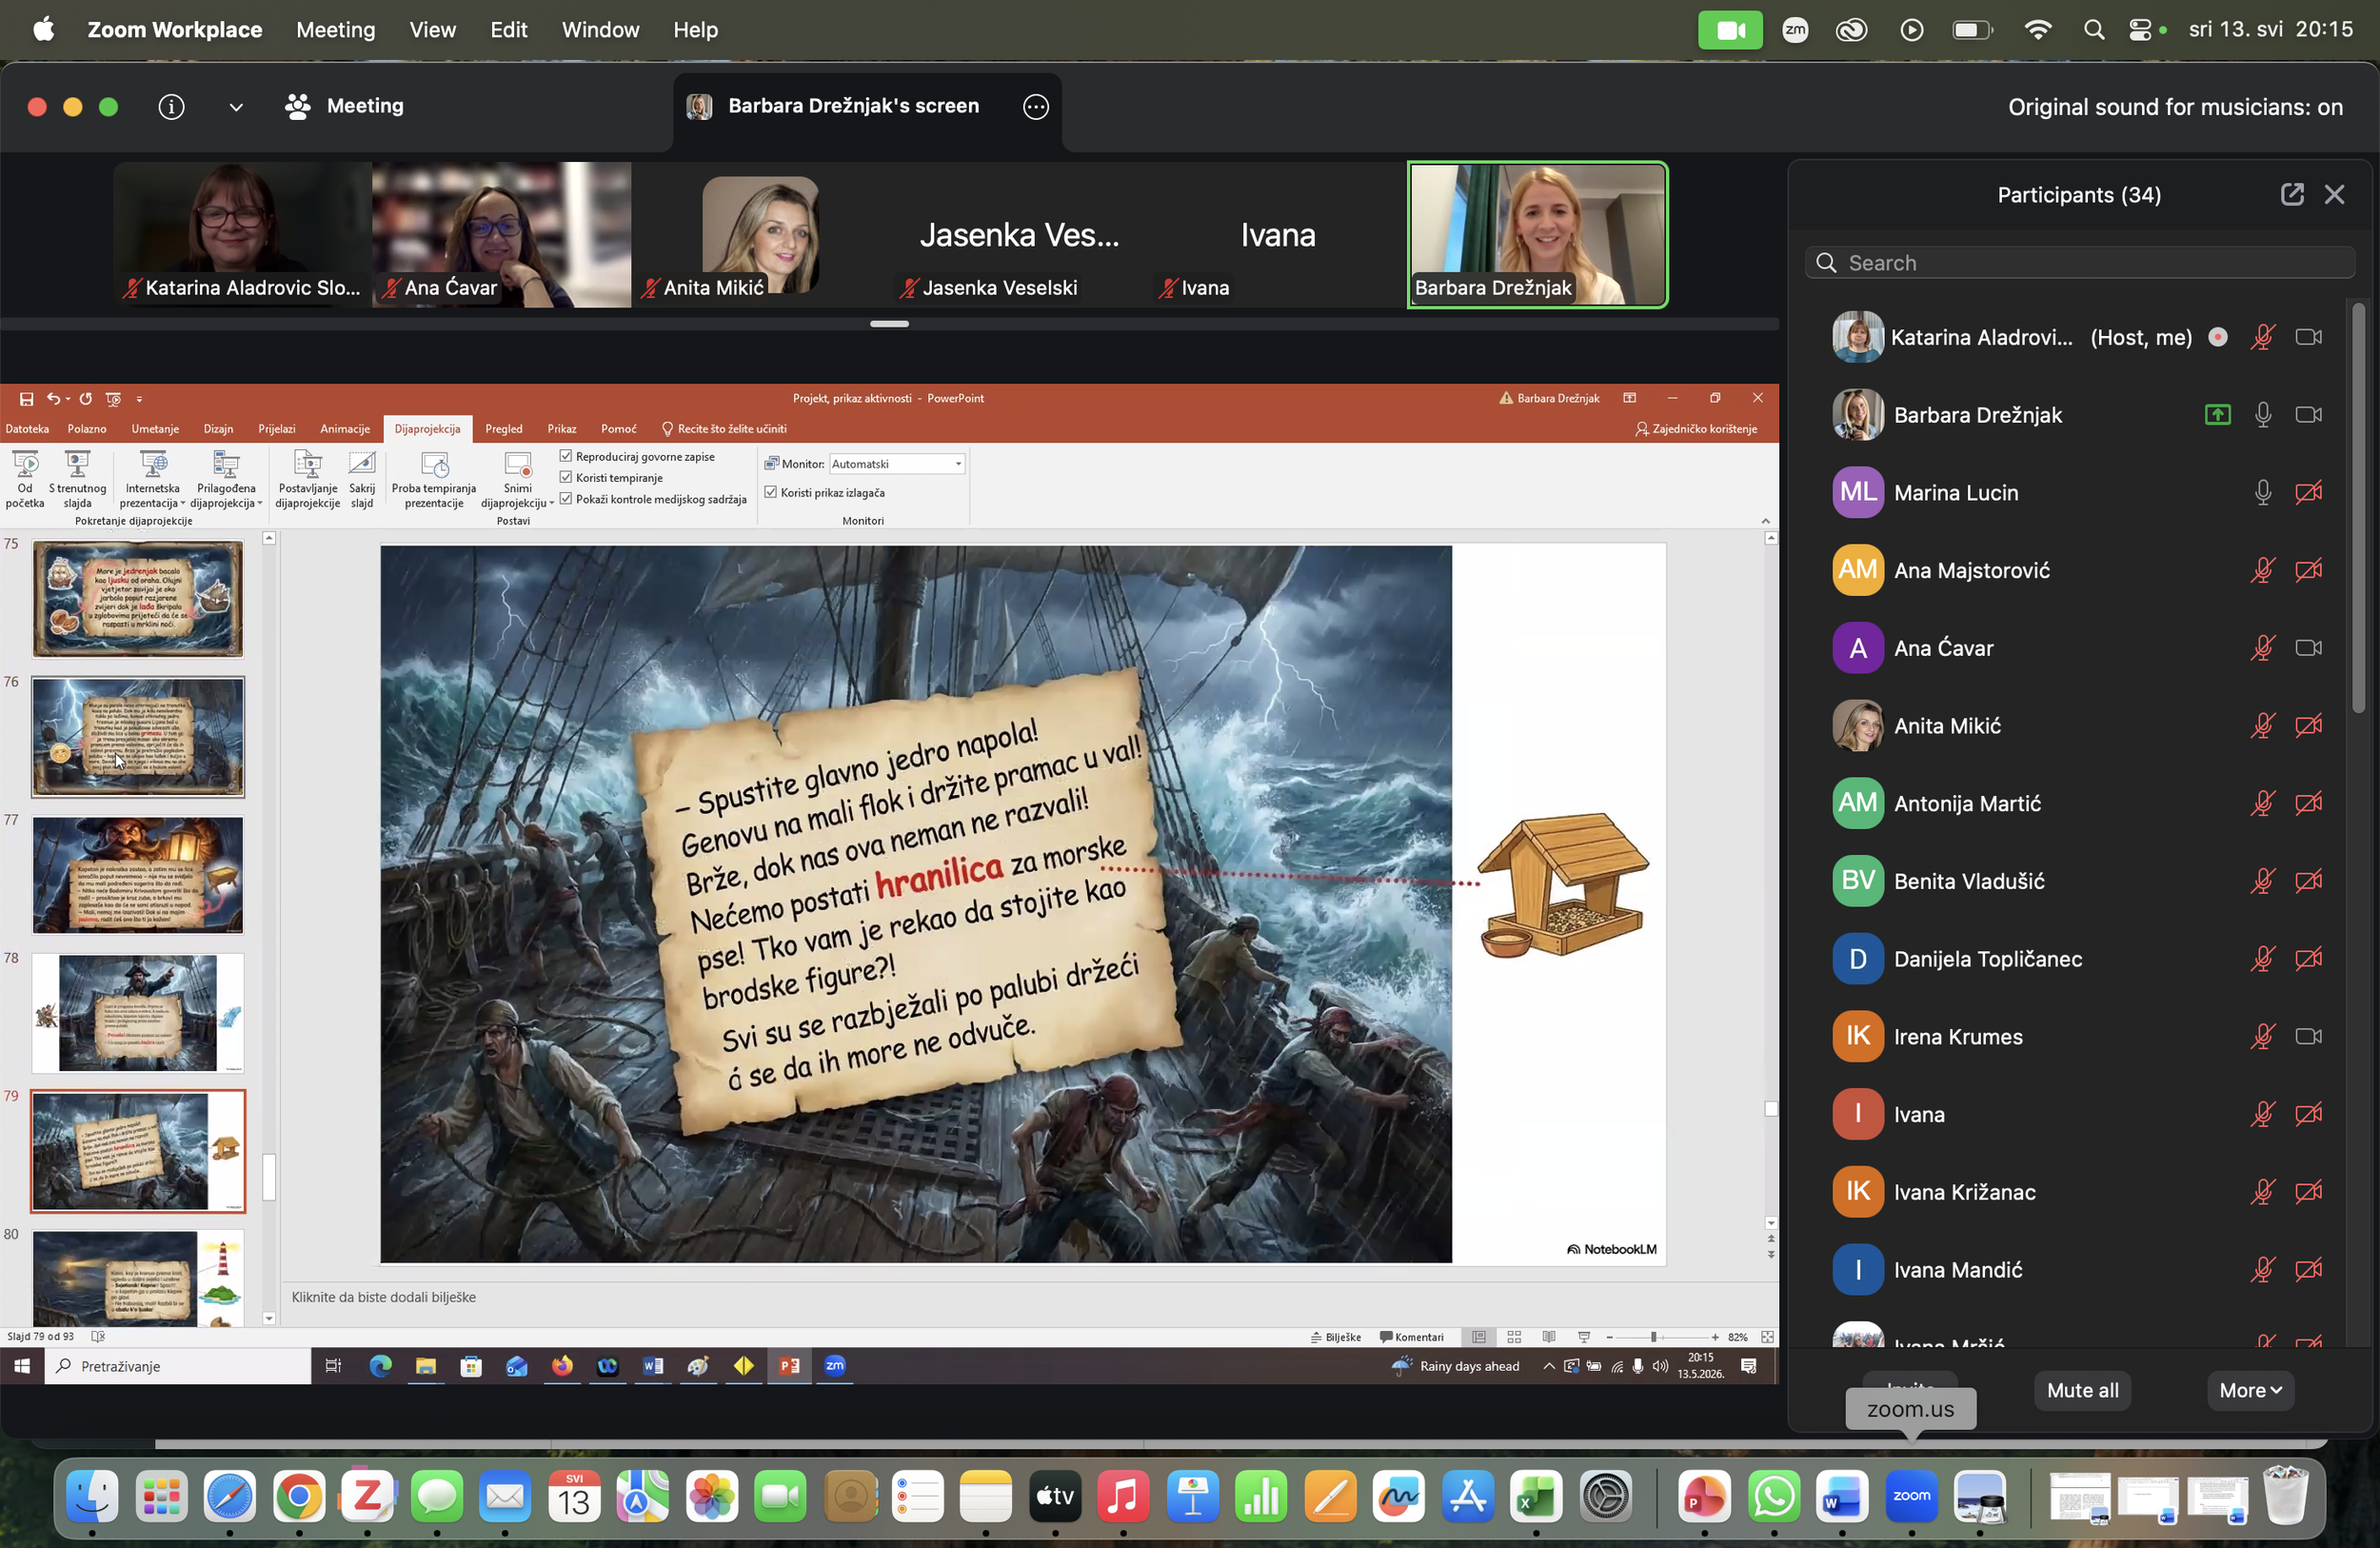
Task: Click Recite što želite učiniti
Action: click(724, 429)
